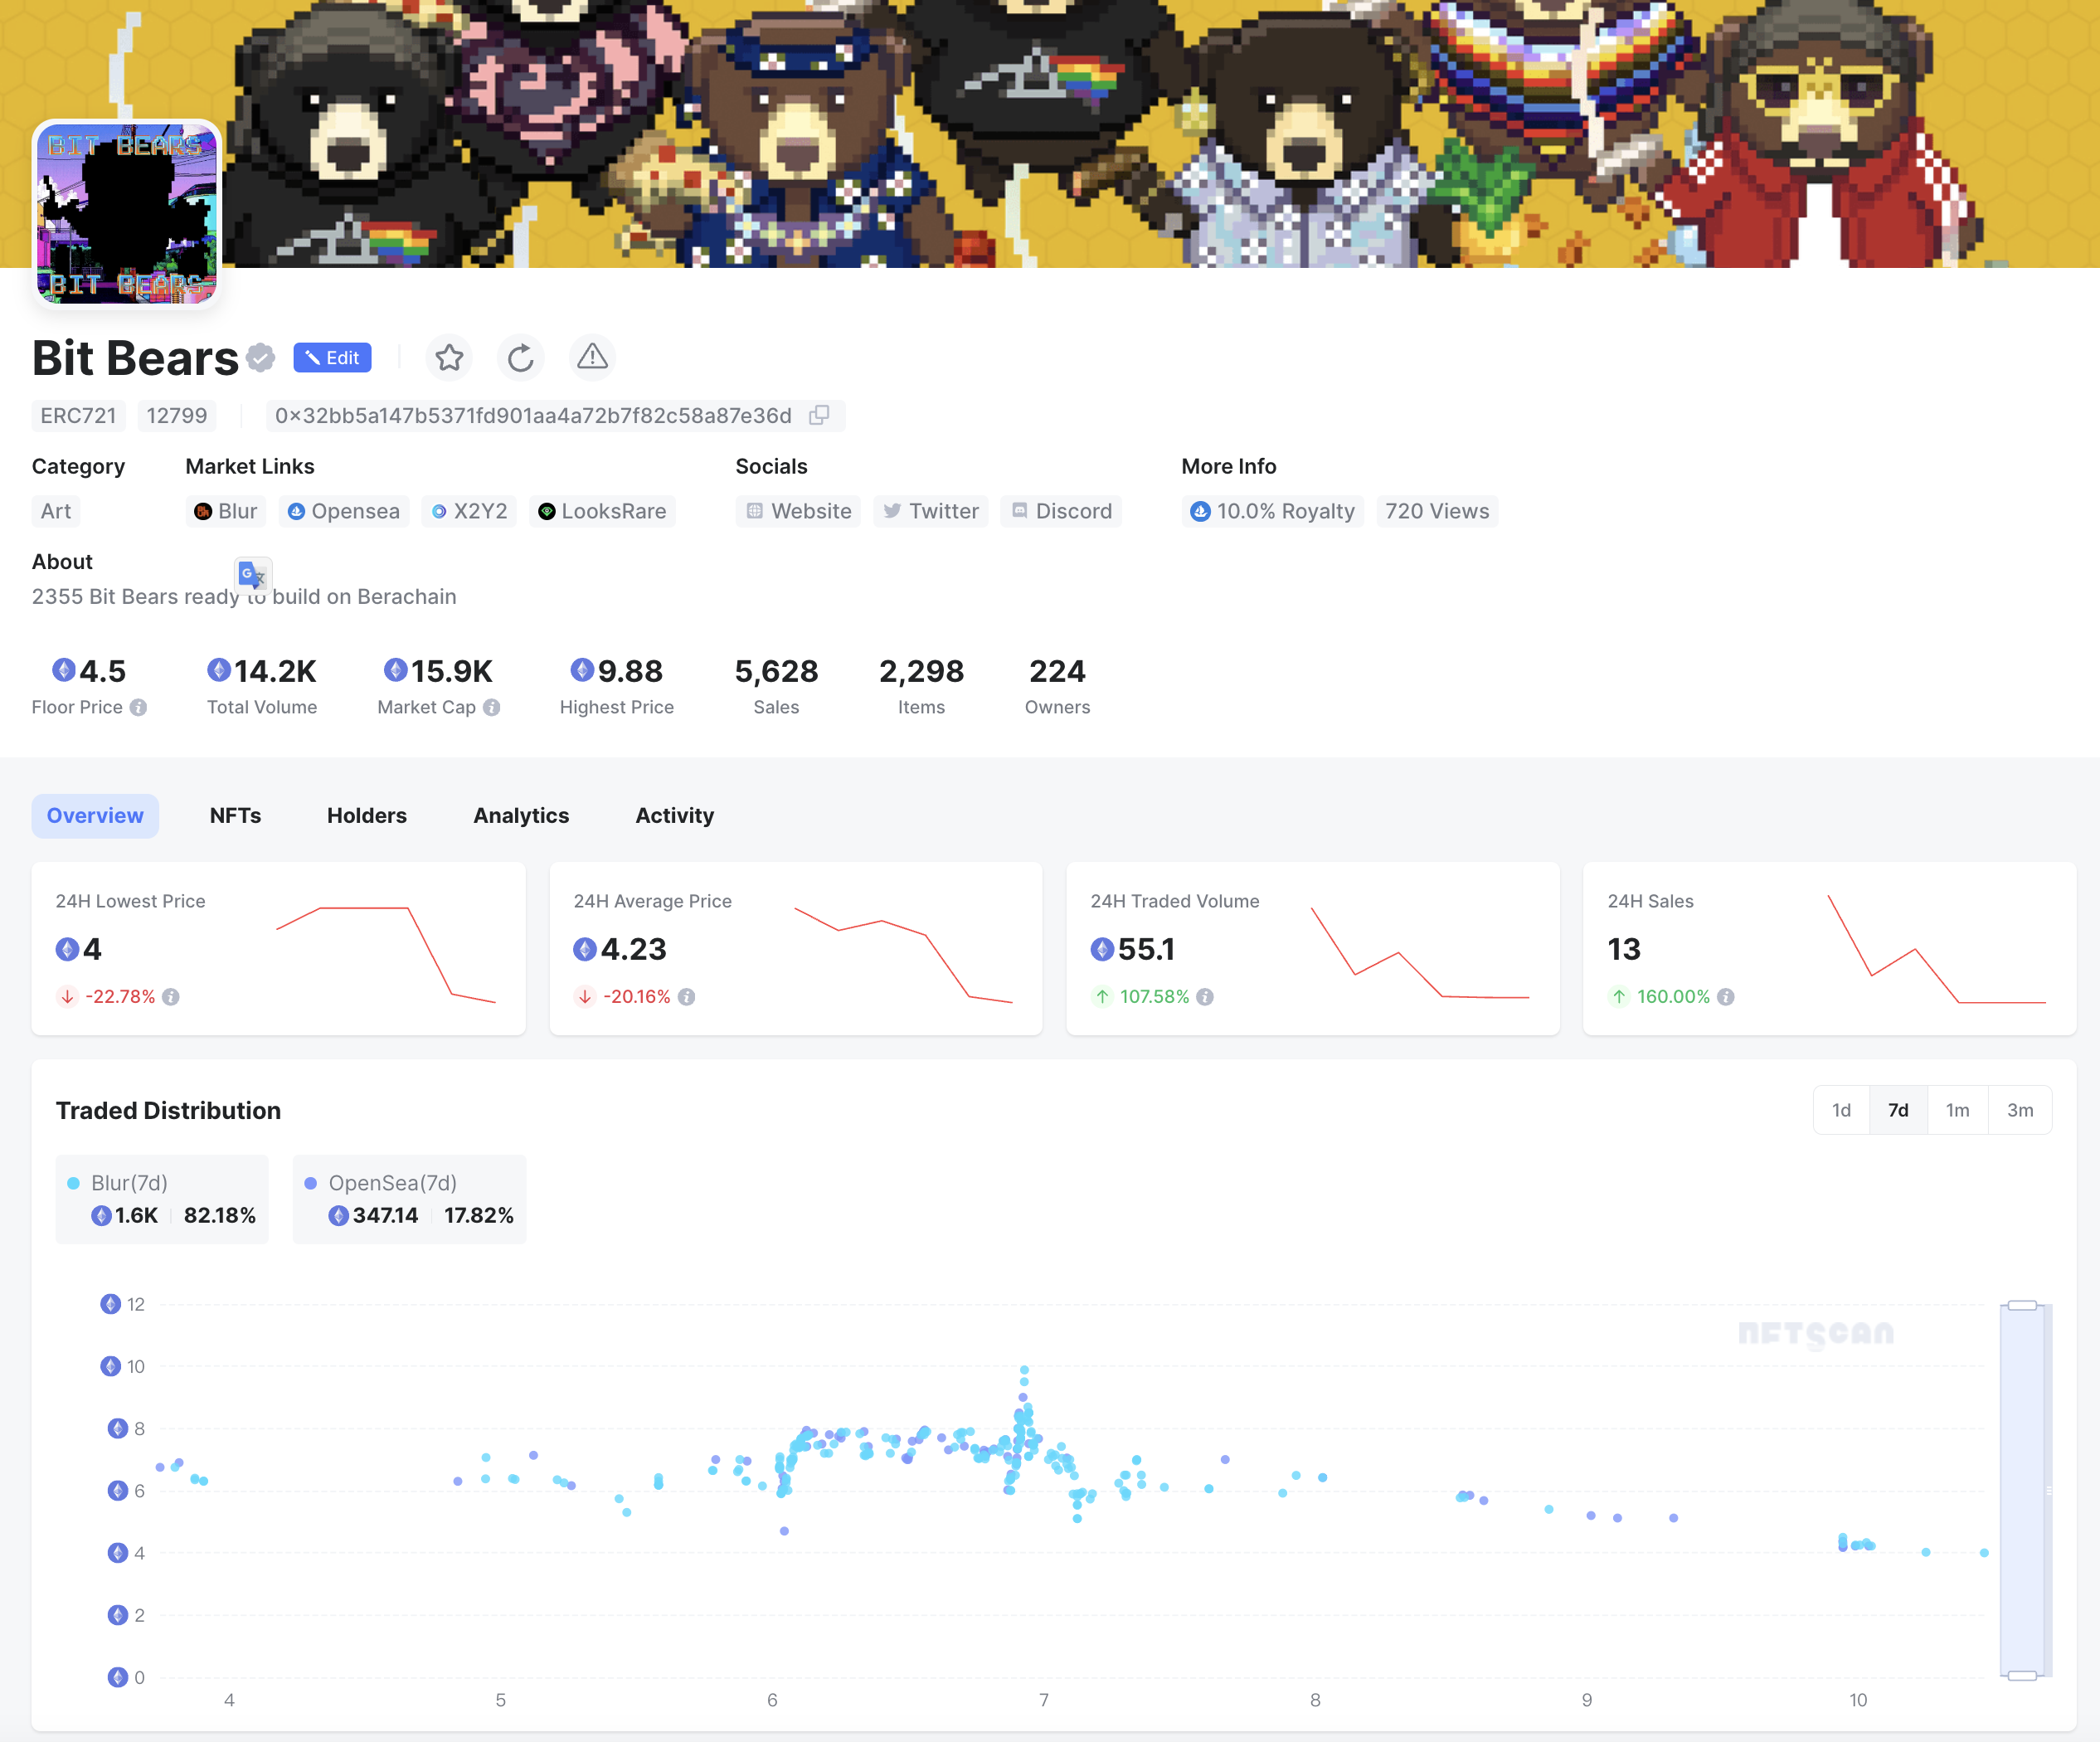The image size is (2100, 1742).
Task: Select the 1d time range
Action: coord(1841,1110)
